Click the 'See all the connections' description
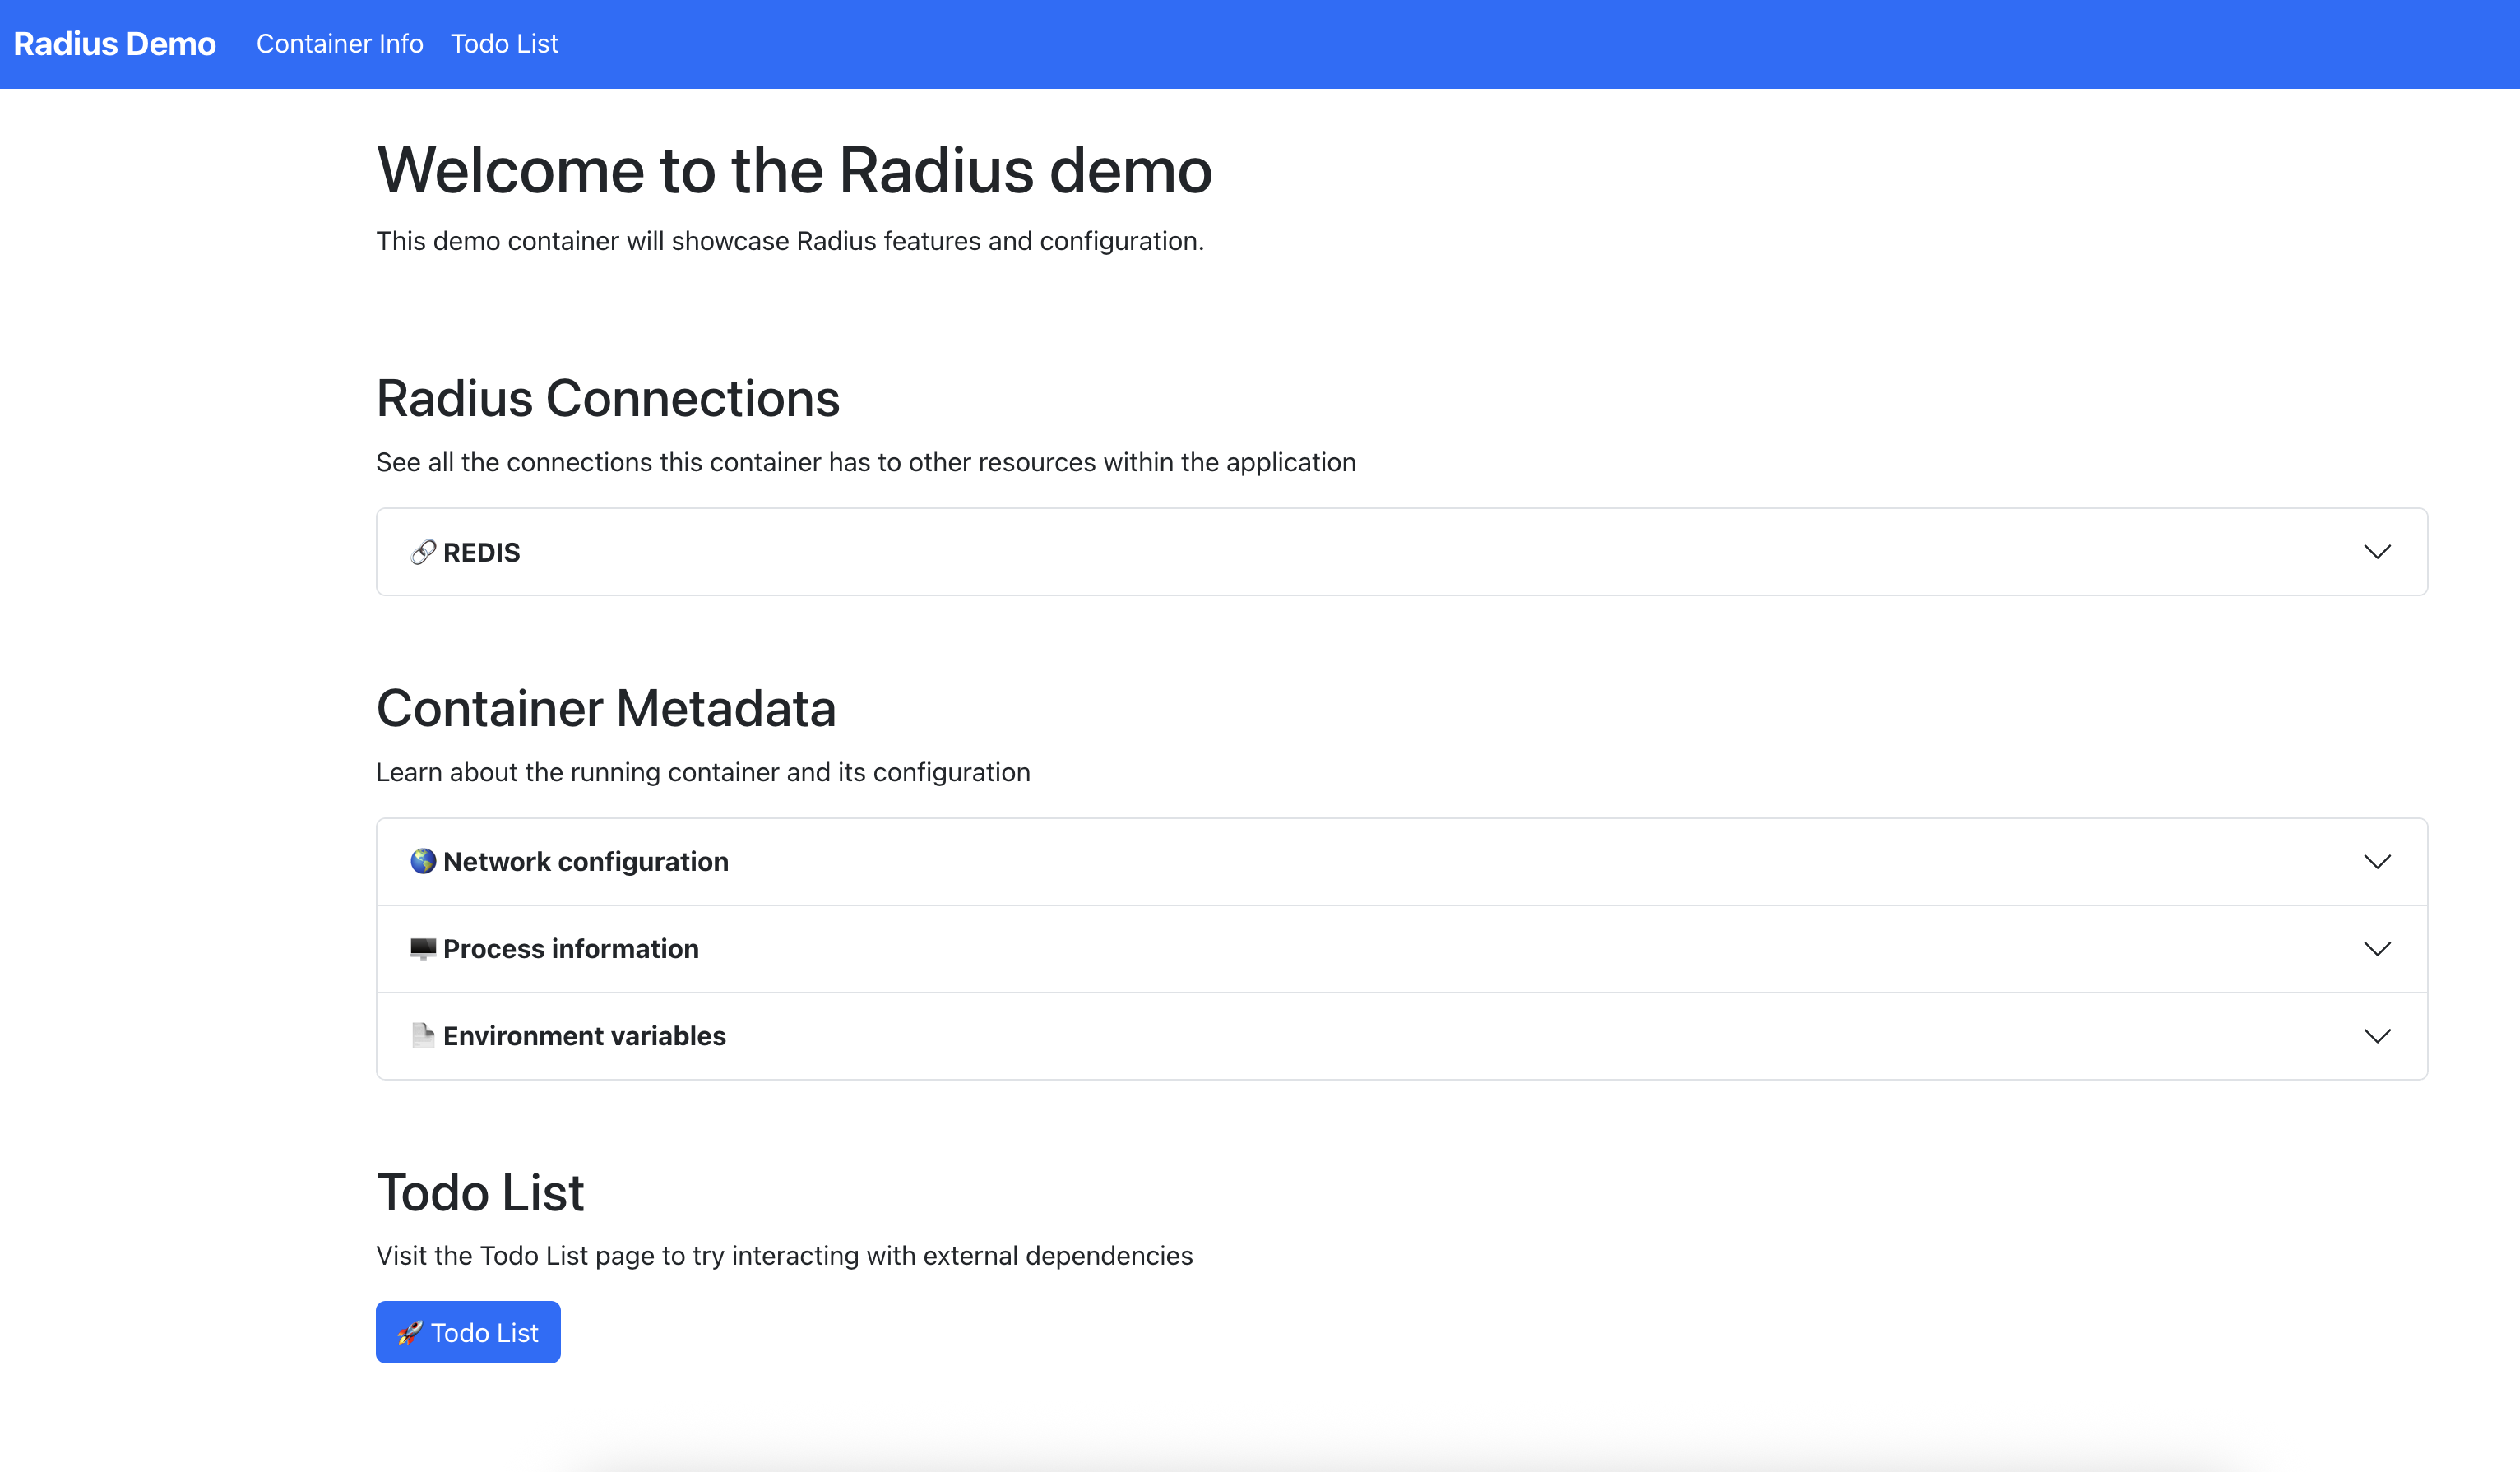Viewport: 2520px width, 1472px height. [866, 462]
